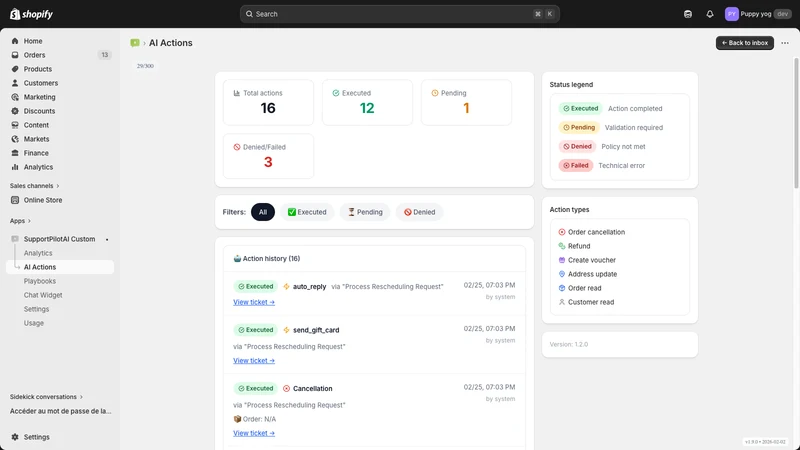The width and height of the screenshot is (800, 450).
Task: Click the Discounts badge icon
Action: tap(15, 111)
